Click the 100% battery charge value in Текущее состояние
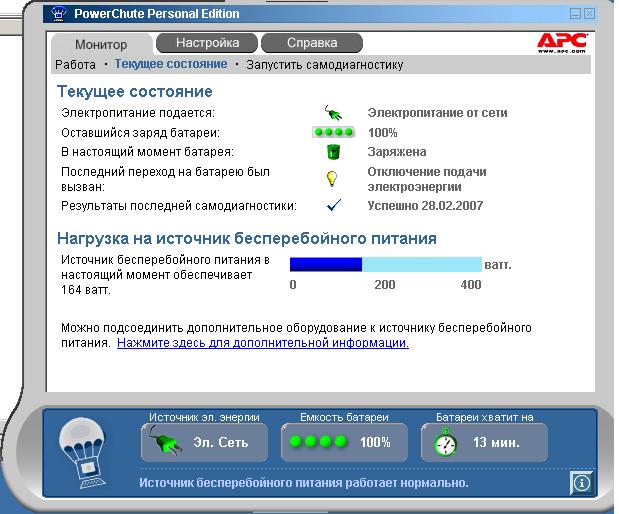Screen dimensions: 619x514 click(x=382, y=132)
